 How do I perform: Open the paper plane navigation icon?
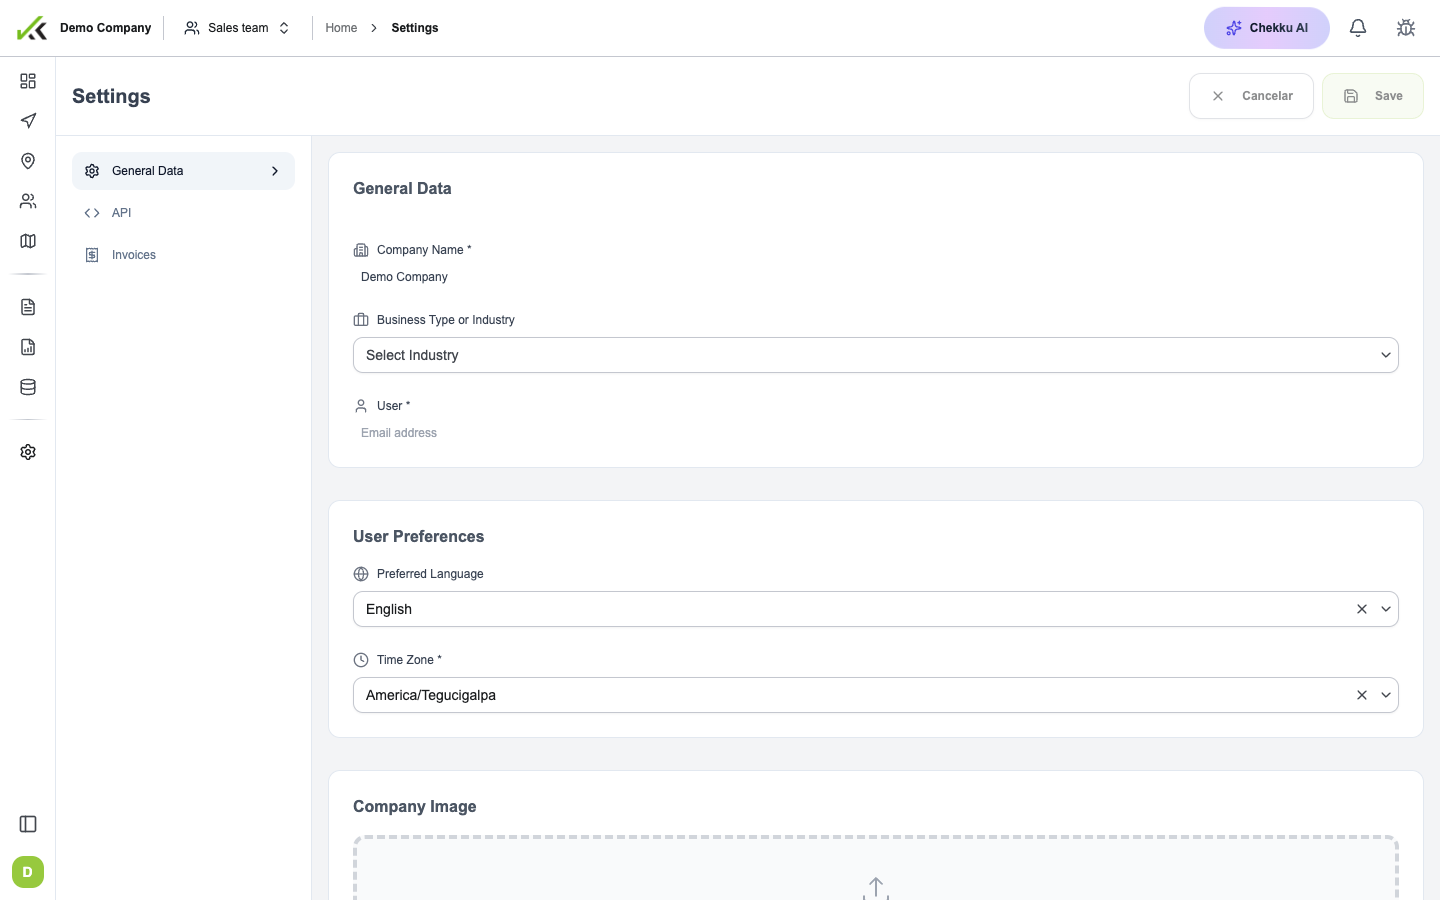tap(28, 121)
